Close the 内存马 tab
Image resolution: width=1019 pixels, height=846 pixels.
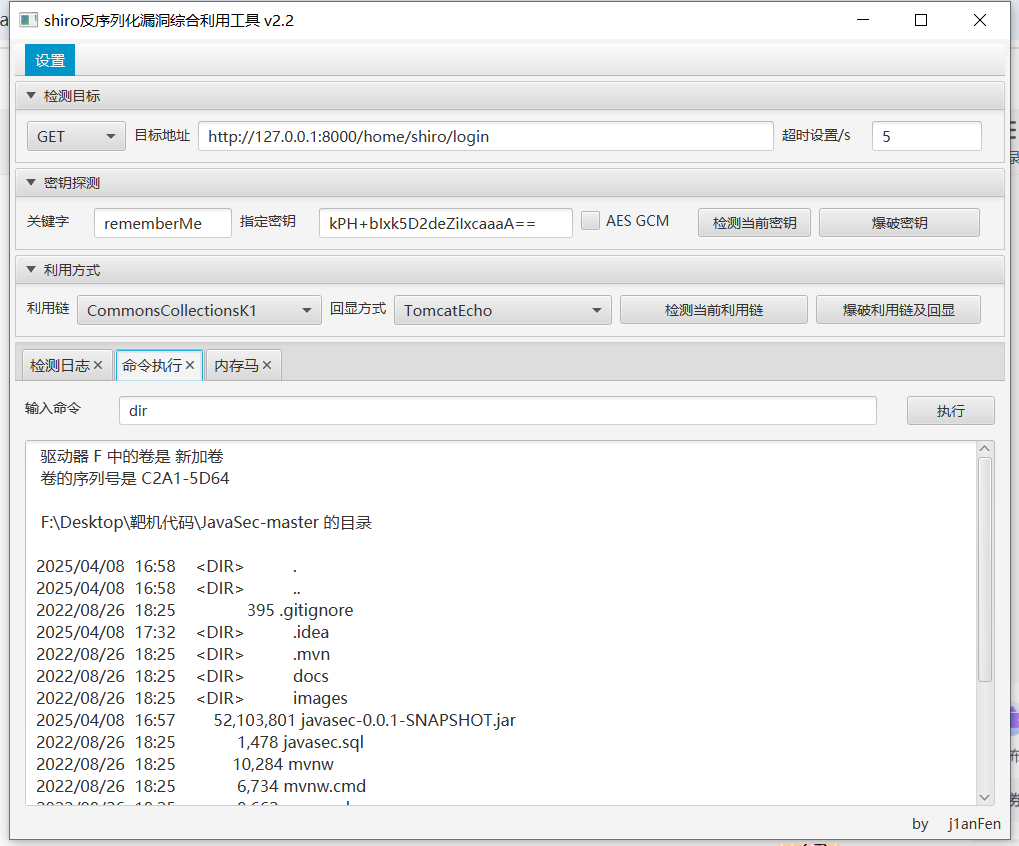pyautogui.click(x=266, y=365)
